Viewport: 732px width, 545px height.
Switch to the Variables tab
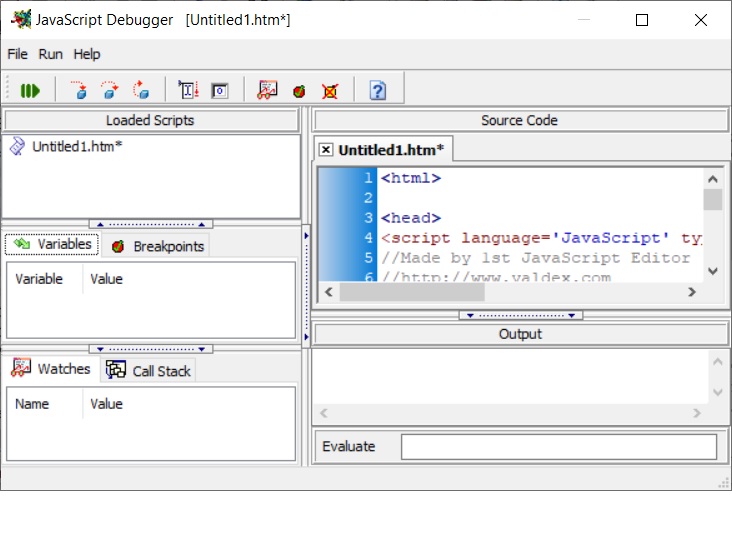tap(52, 244)
